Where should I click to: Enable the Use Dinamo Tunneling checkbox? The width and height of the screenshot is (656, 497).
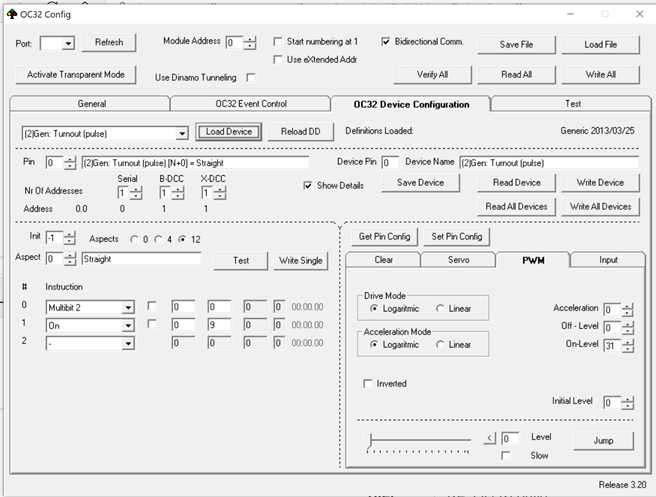click(250, 77)
